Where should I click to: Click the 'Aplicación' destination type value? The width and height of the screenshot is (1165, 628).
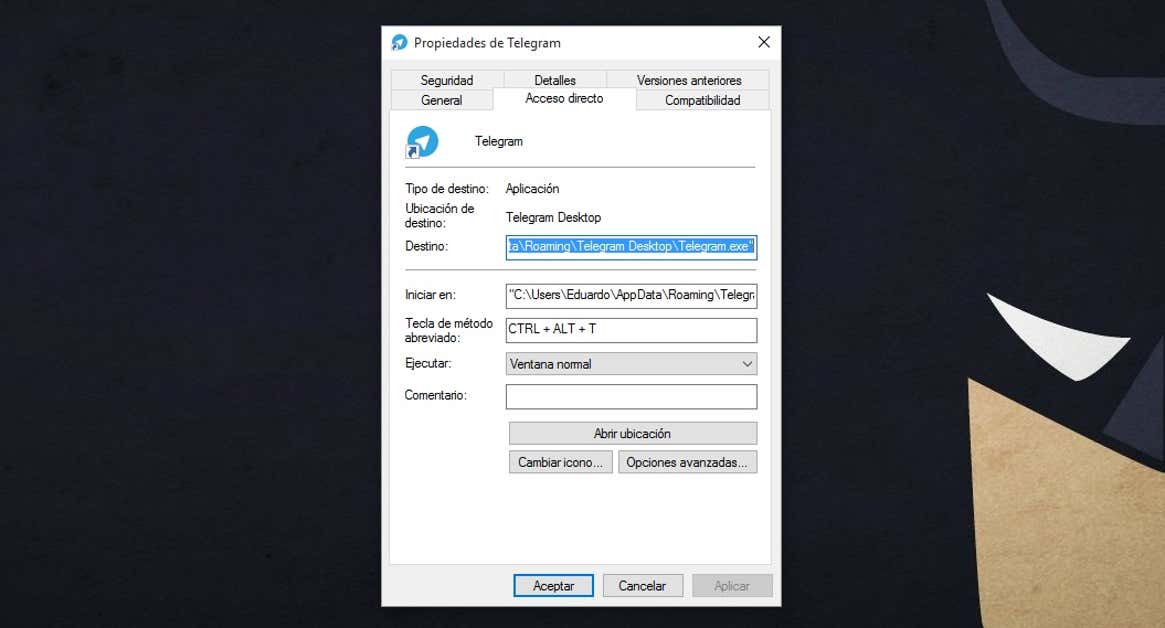pyautogui.click(x=532, y=189)
